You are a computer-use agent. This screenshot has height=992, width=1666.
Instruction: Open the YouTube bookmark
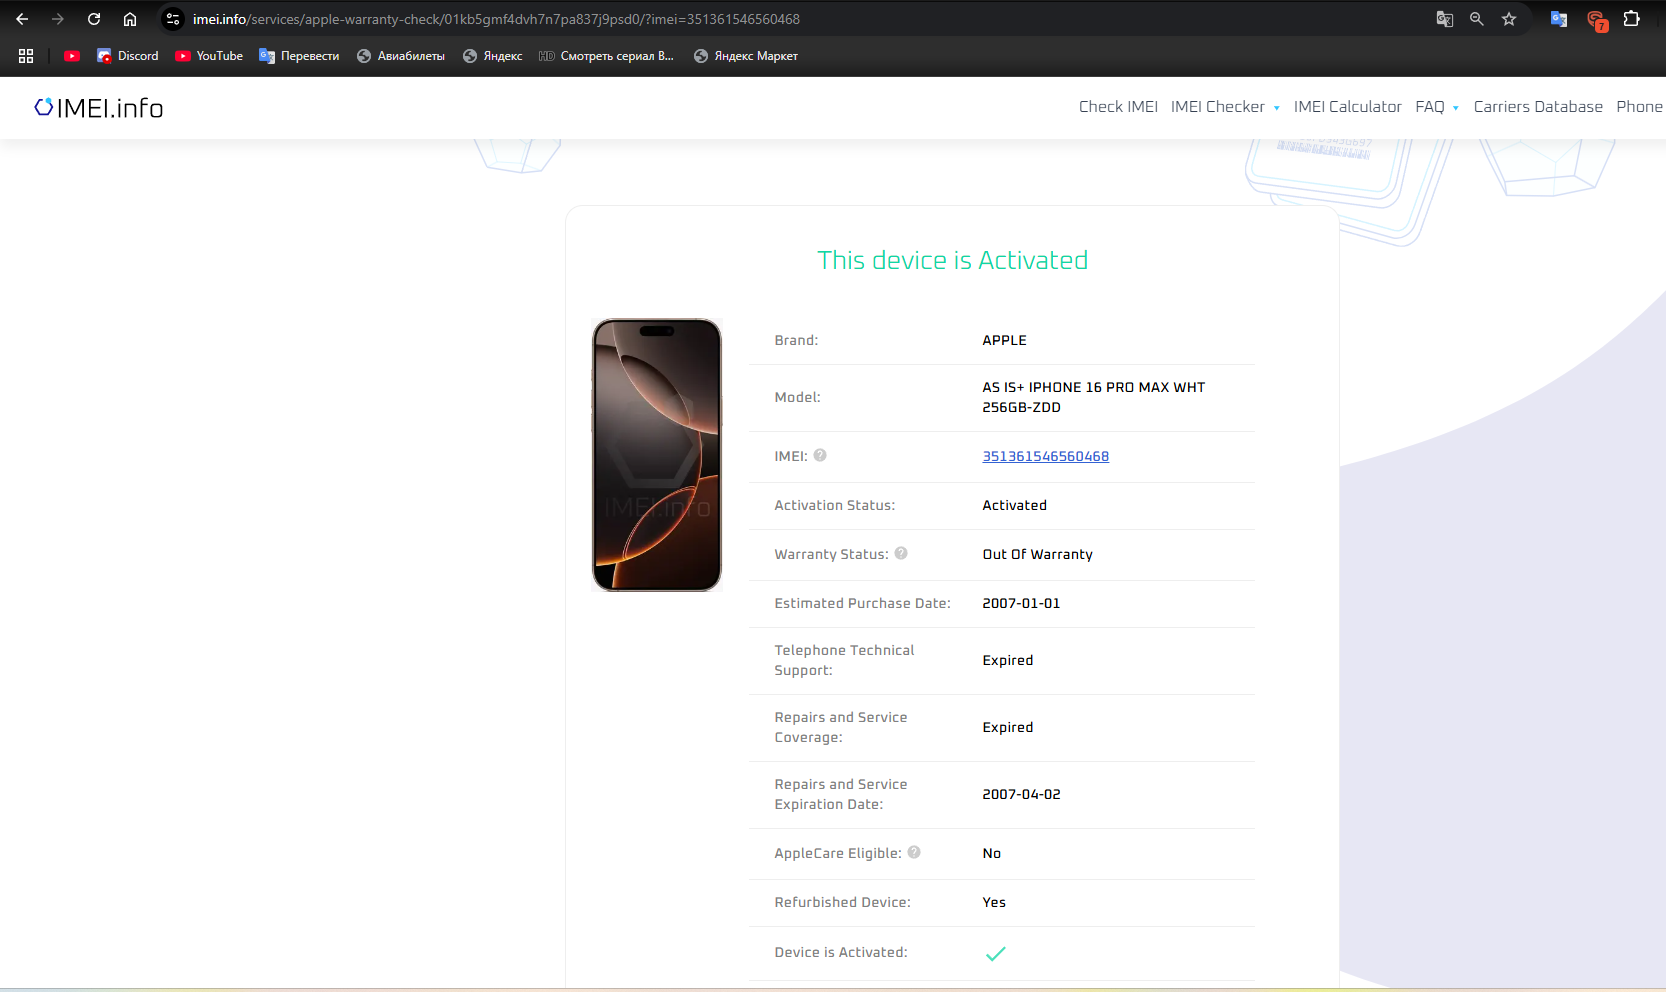(x=209, y=56)
